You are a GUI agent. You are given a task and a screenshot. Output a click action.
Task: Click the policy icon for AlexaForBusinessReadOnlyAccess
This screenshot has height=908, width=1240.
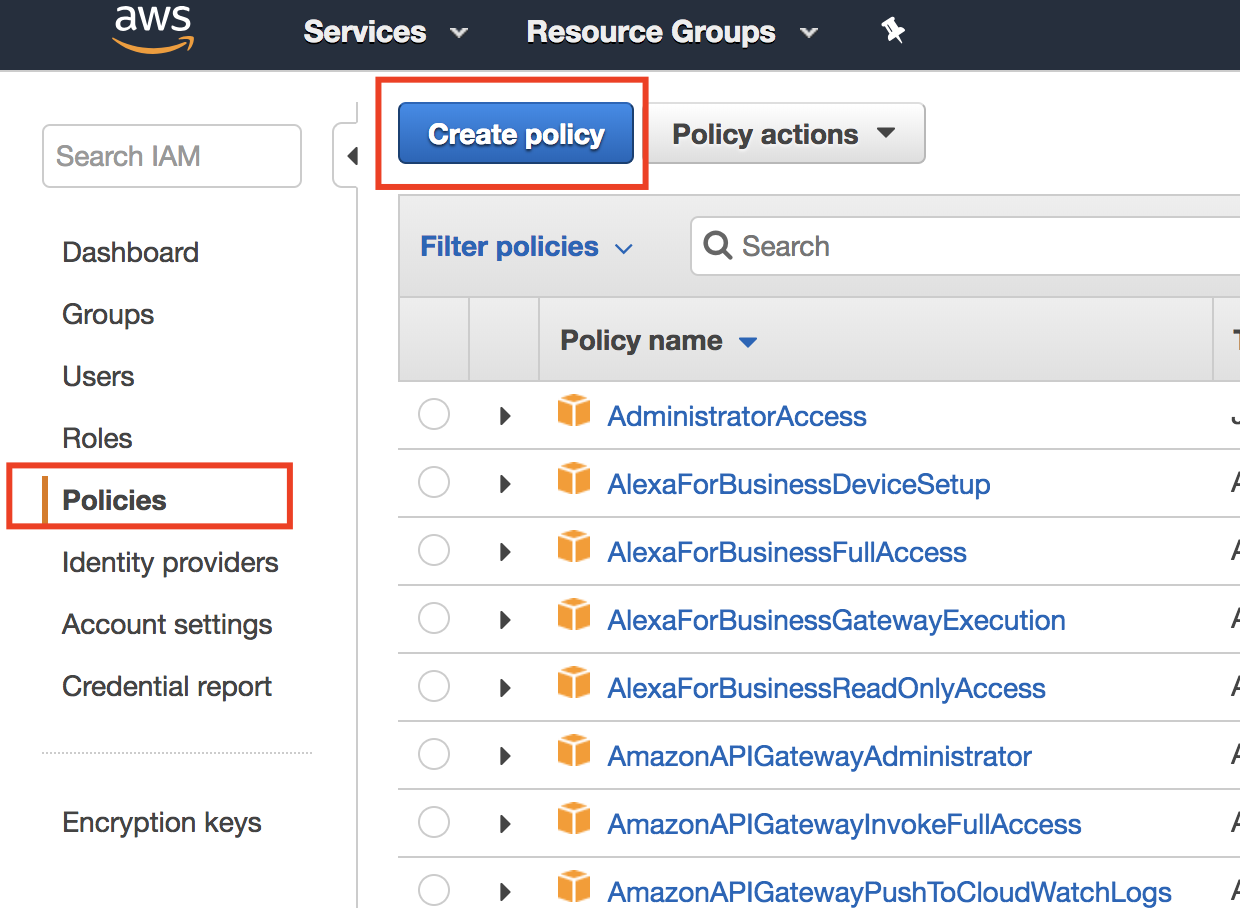click(x=574, y=684)
